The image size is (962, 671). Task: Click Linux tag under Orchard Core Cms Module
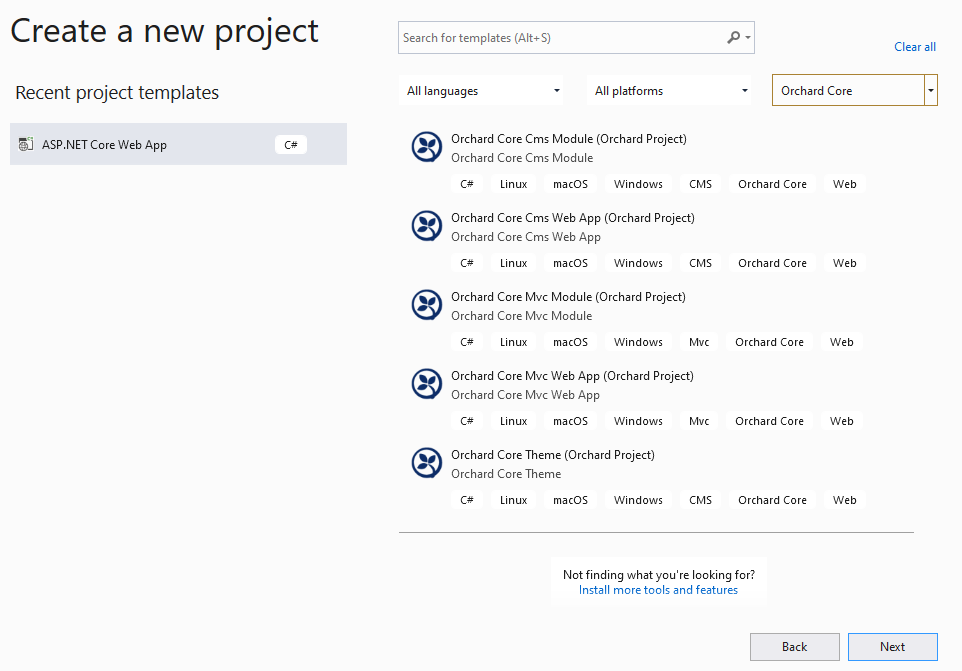514,184
